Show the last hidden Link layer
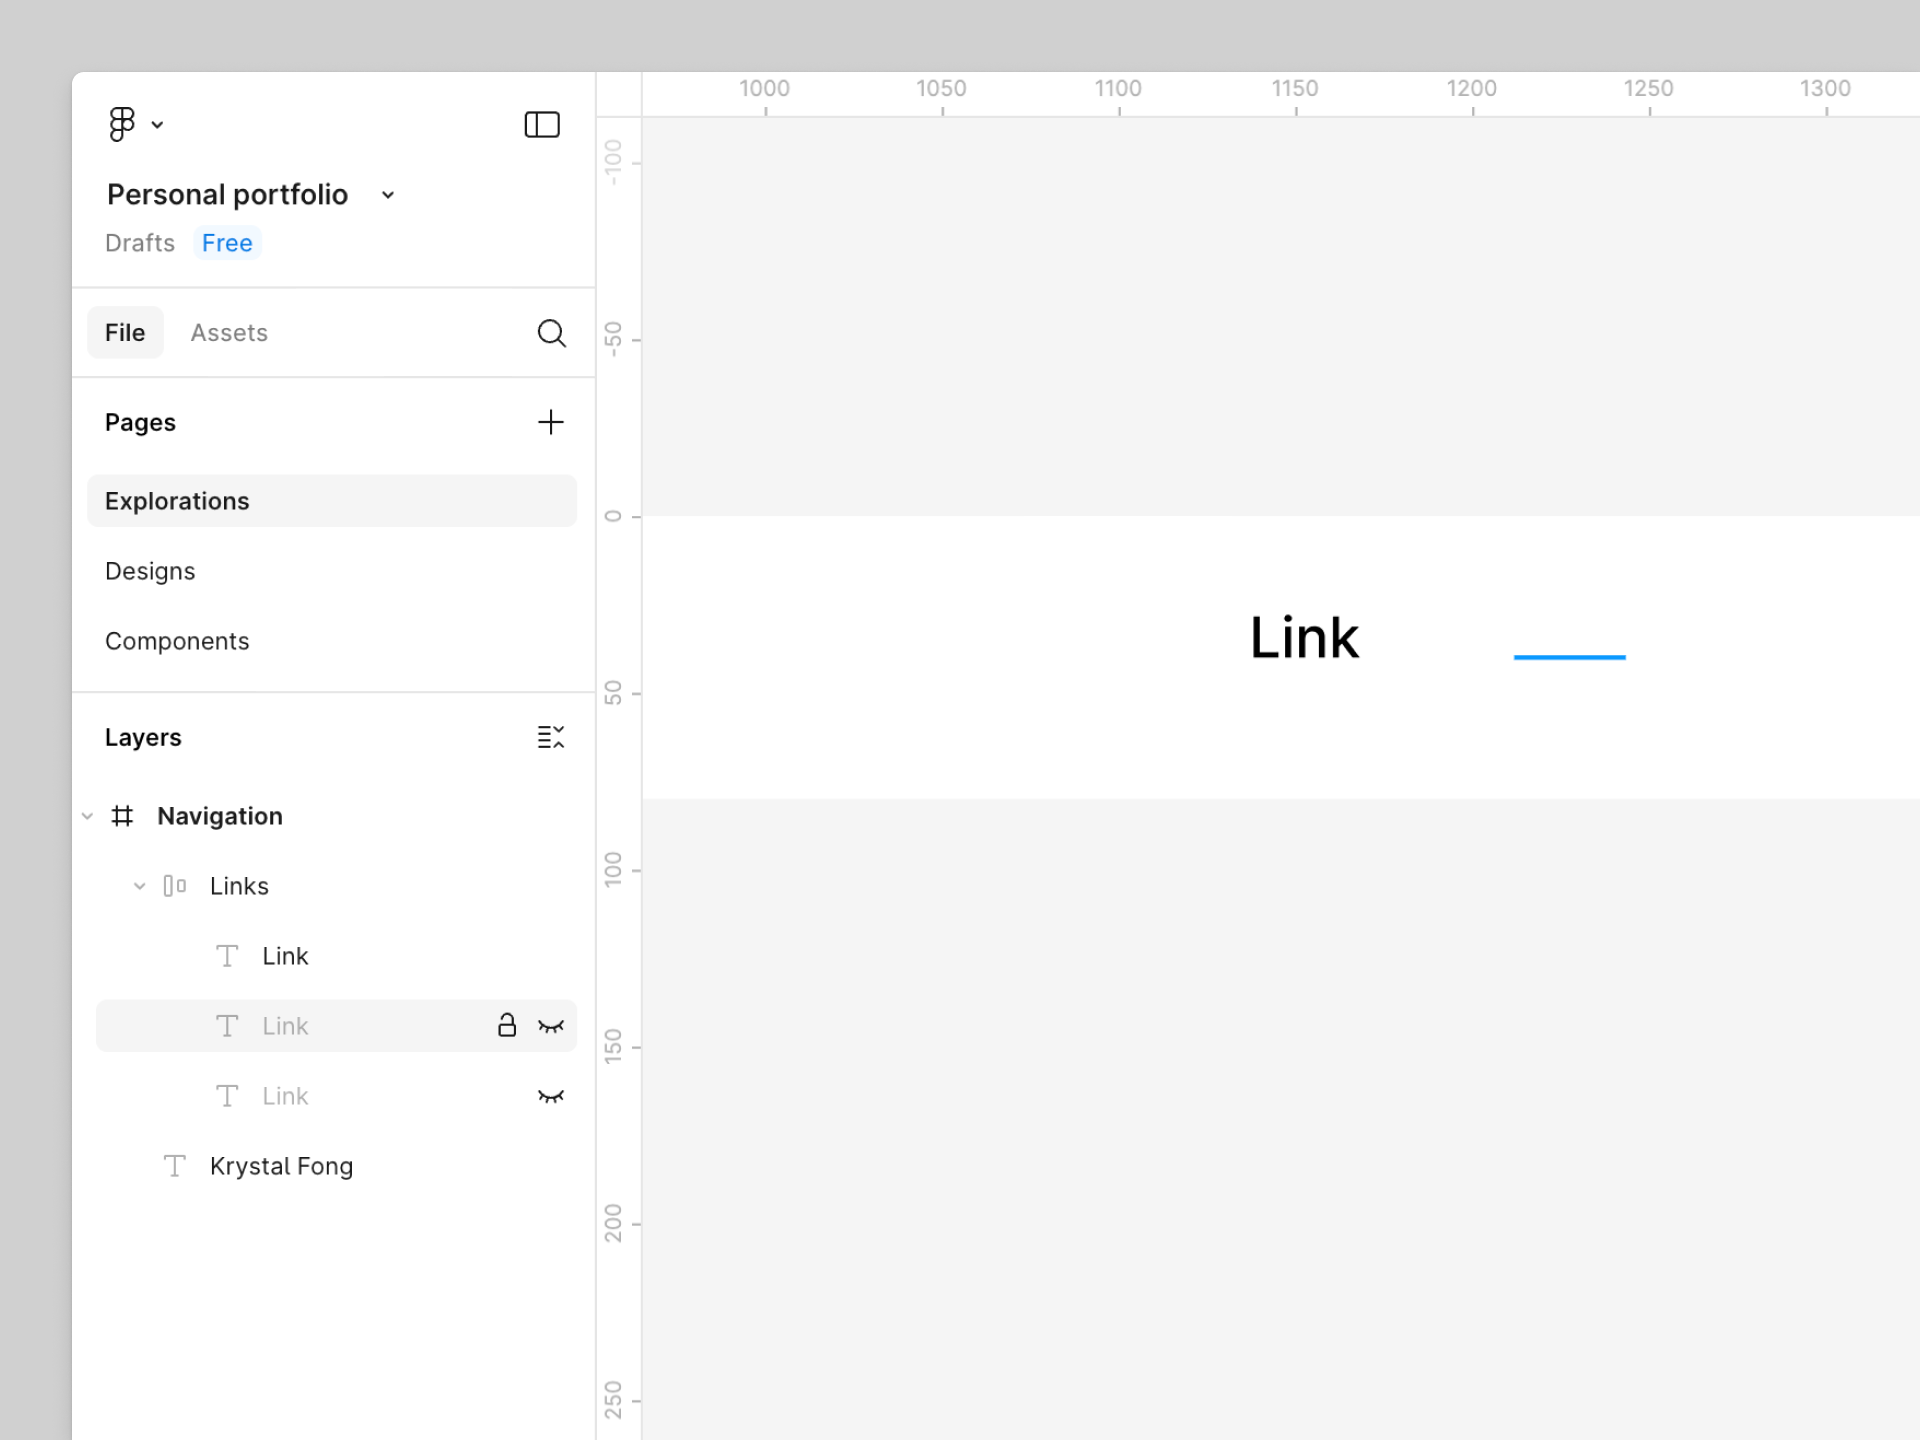Viewport: 1920px width, 1440px height. (x=551, y=1096)
